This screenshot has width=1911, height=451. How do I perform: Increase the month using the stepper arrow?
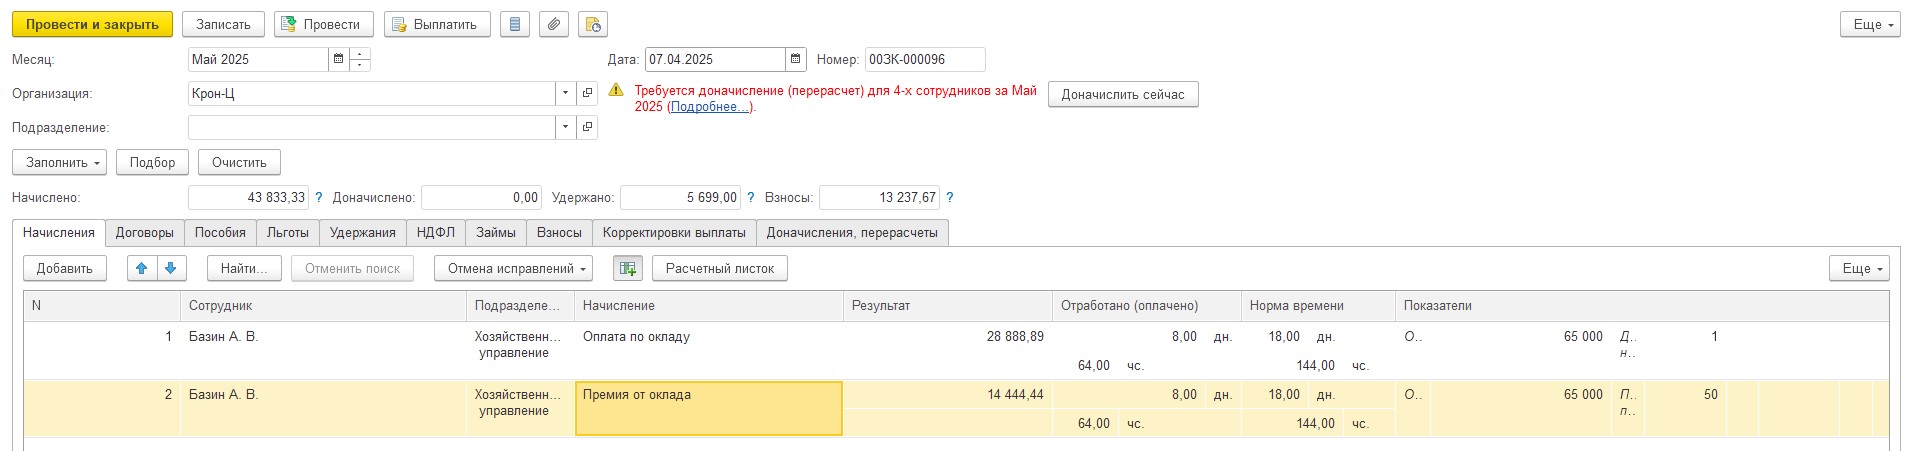pyautogui.click(x=360, y=53)
